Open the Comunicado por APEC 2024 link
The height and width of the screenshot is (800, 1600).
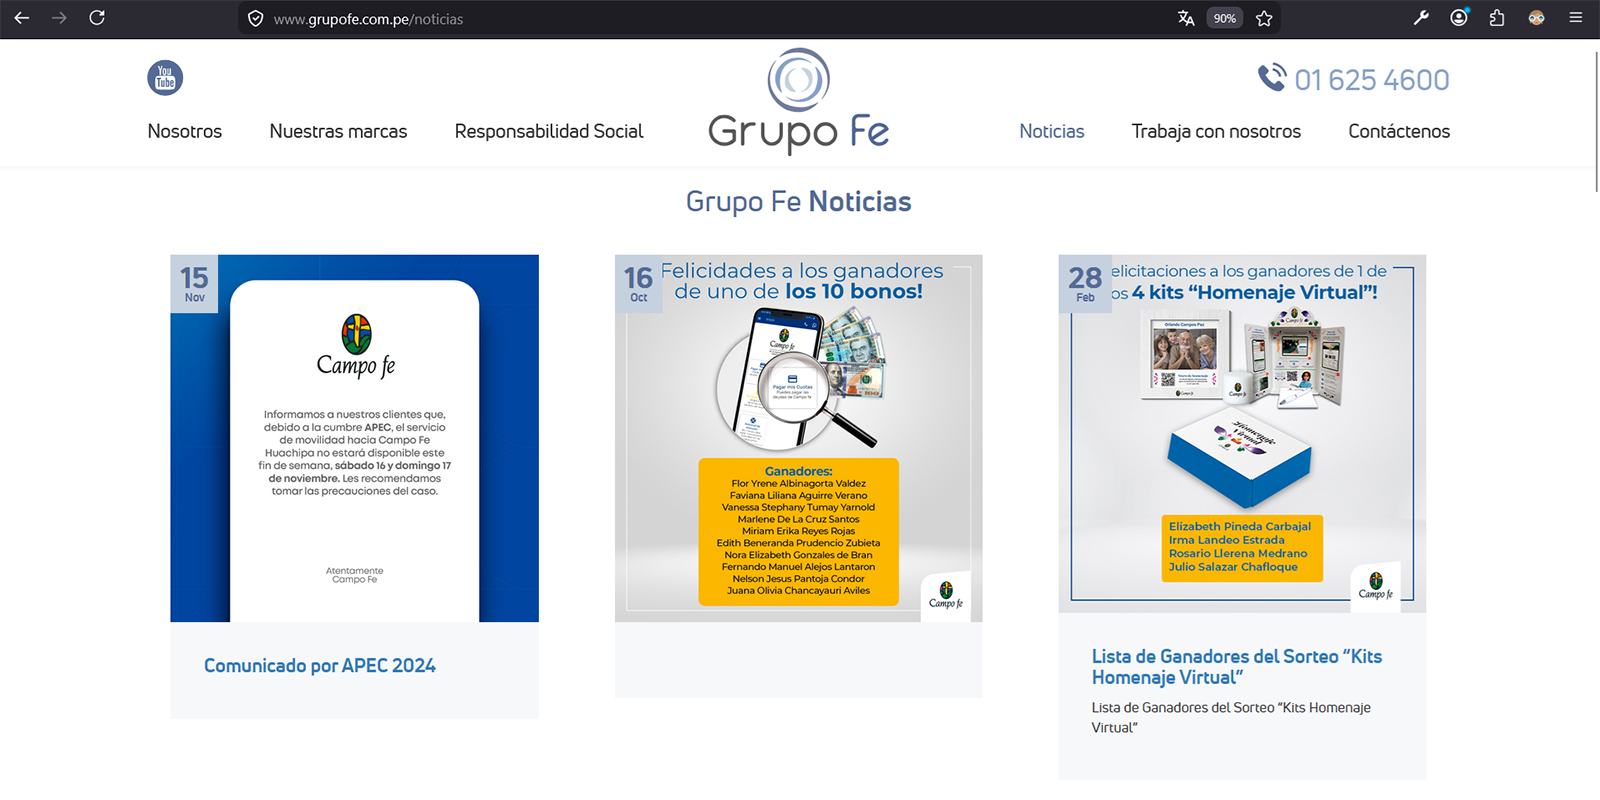(x=320, y=666)
